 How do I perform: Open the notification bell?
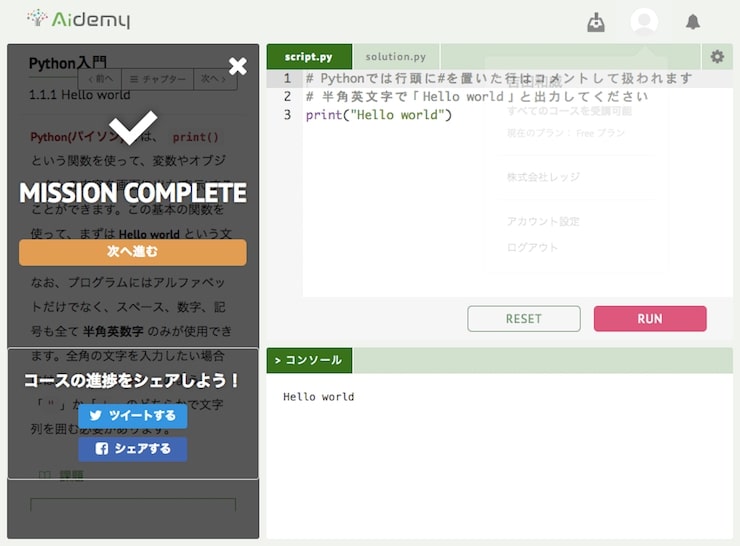click(x=693, y=22)
